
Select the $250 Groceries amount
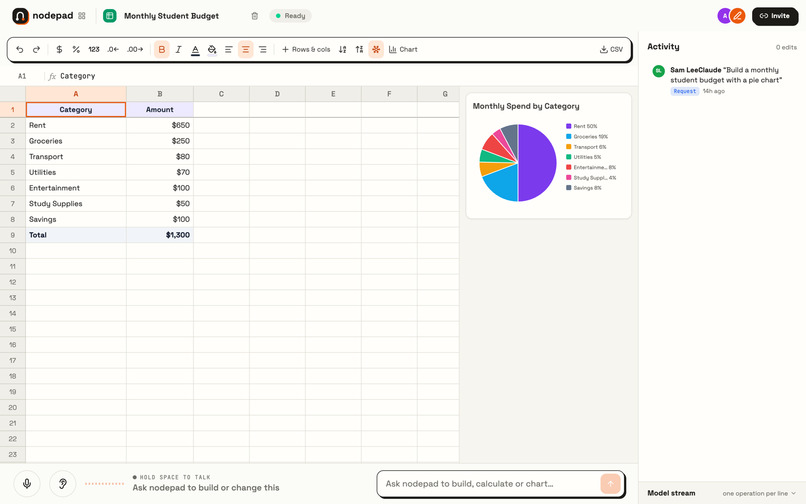160,141
